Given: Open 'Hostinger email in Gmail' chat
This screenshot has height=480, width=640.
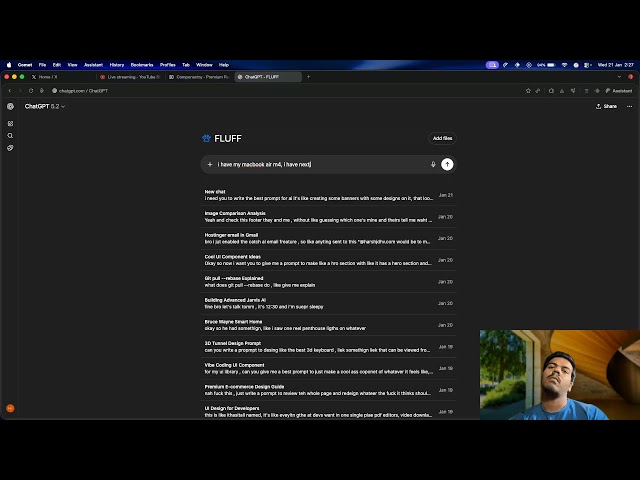Looking at the screenshot, I should pos(329,238).
